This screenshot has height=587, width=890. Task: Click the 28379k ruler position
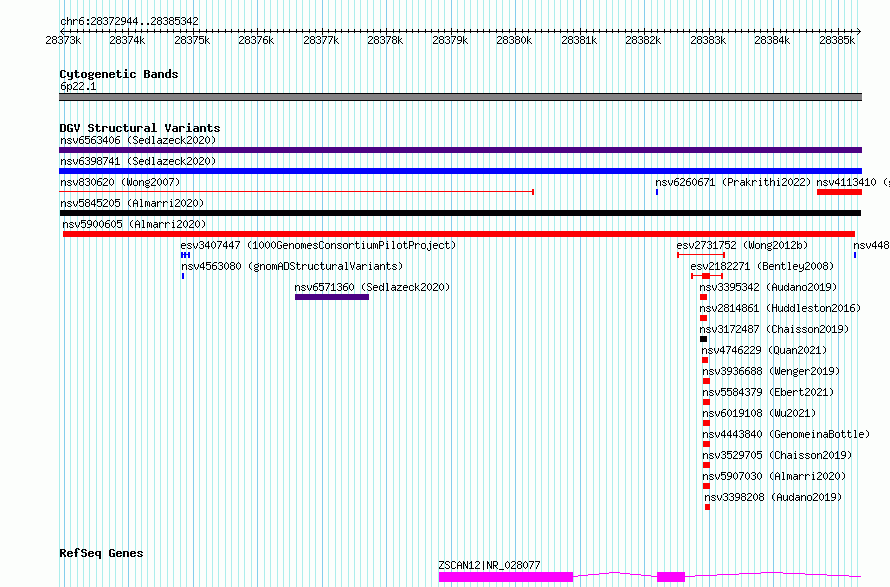point(450,40)
